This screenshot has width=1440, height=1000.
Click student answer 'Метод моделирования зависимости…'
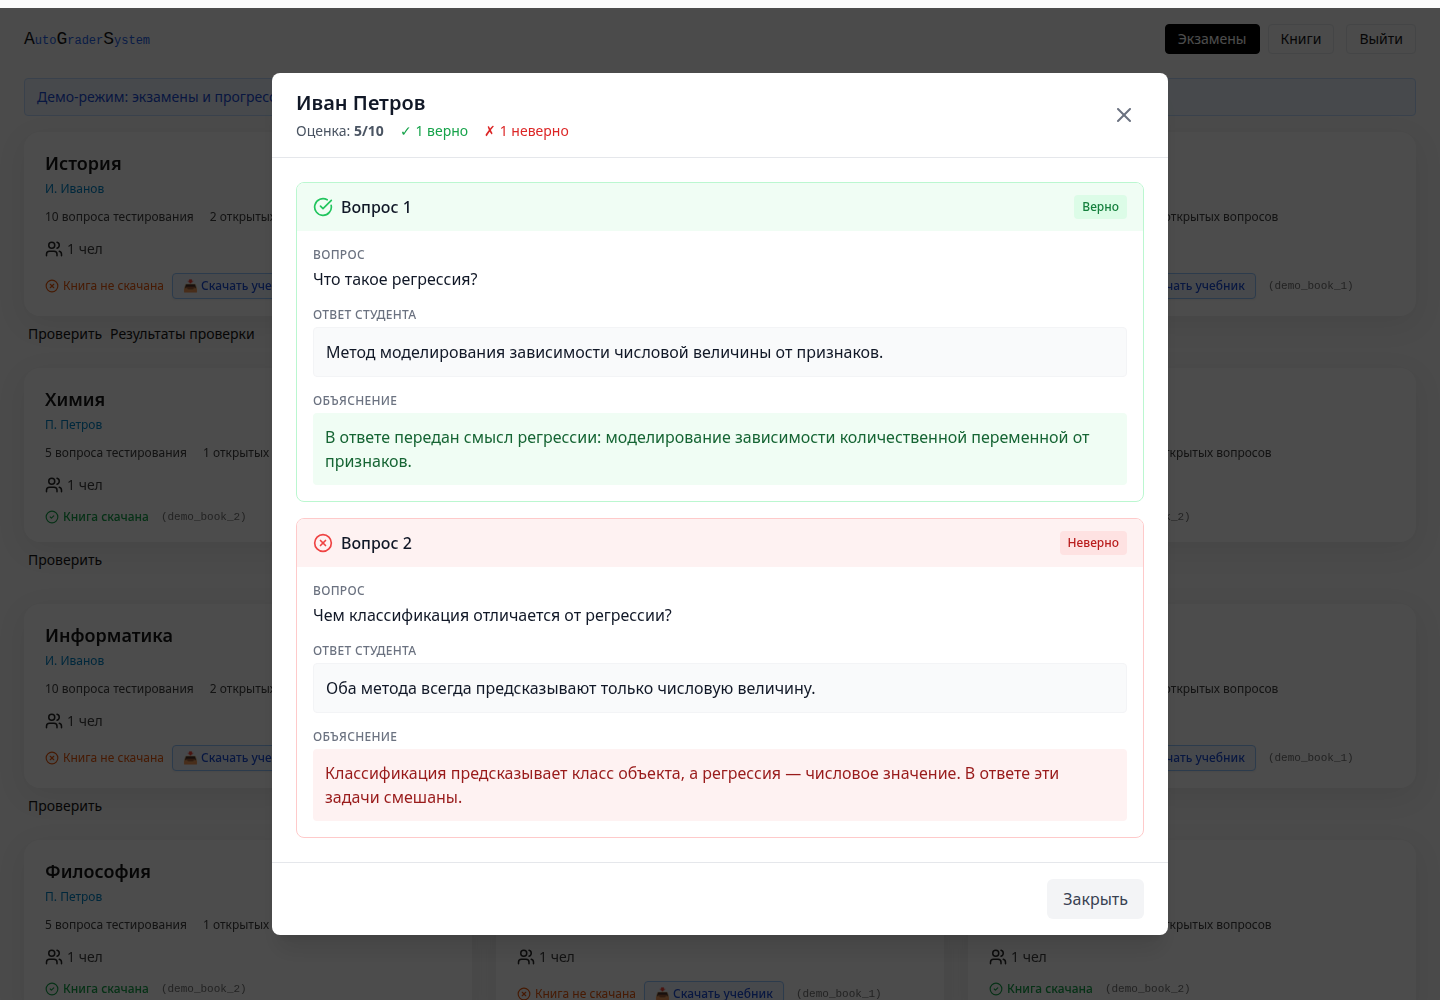720,352
